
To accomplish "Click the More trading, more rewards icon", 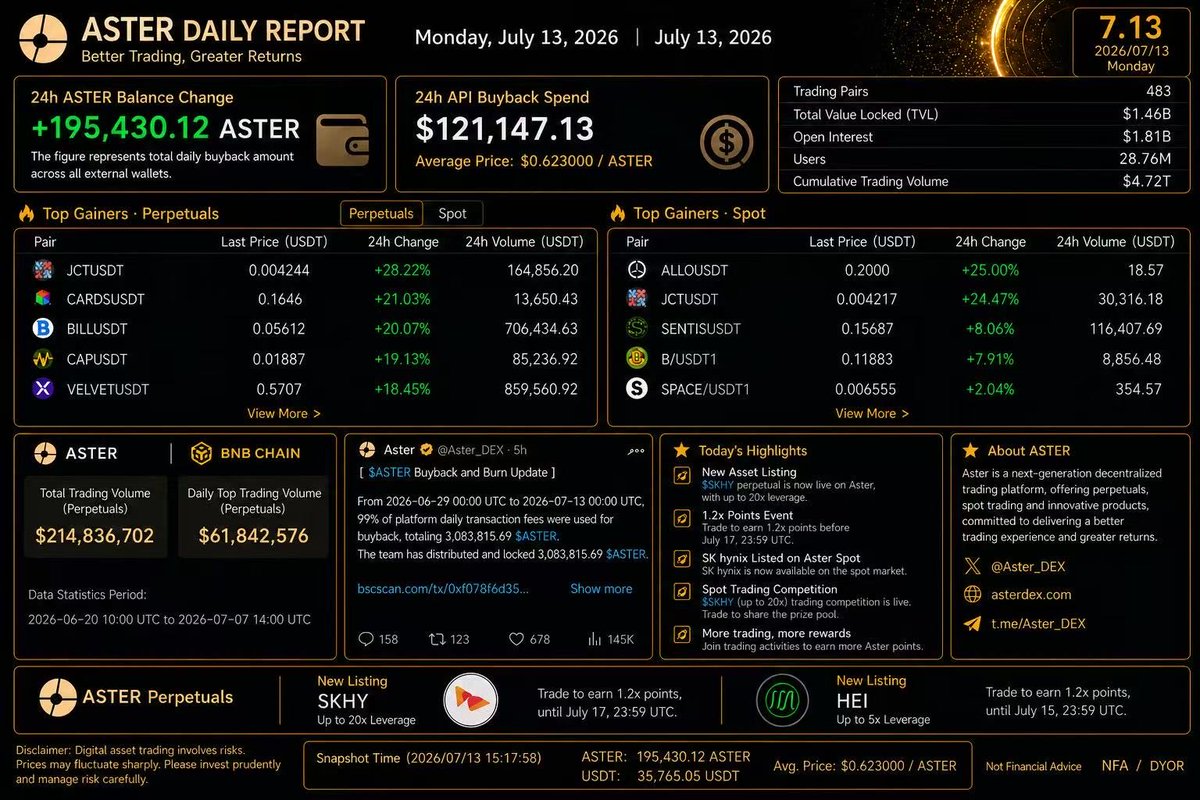I will 682,634.
